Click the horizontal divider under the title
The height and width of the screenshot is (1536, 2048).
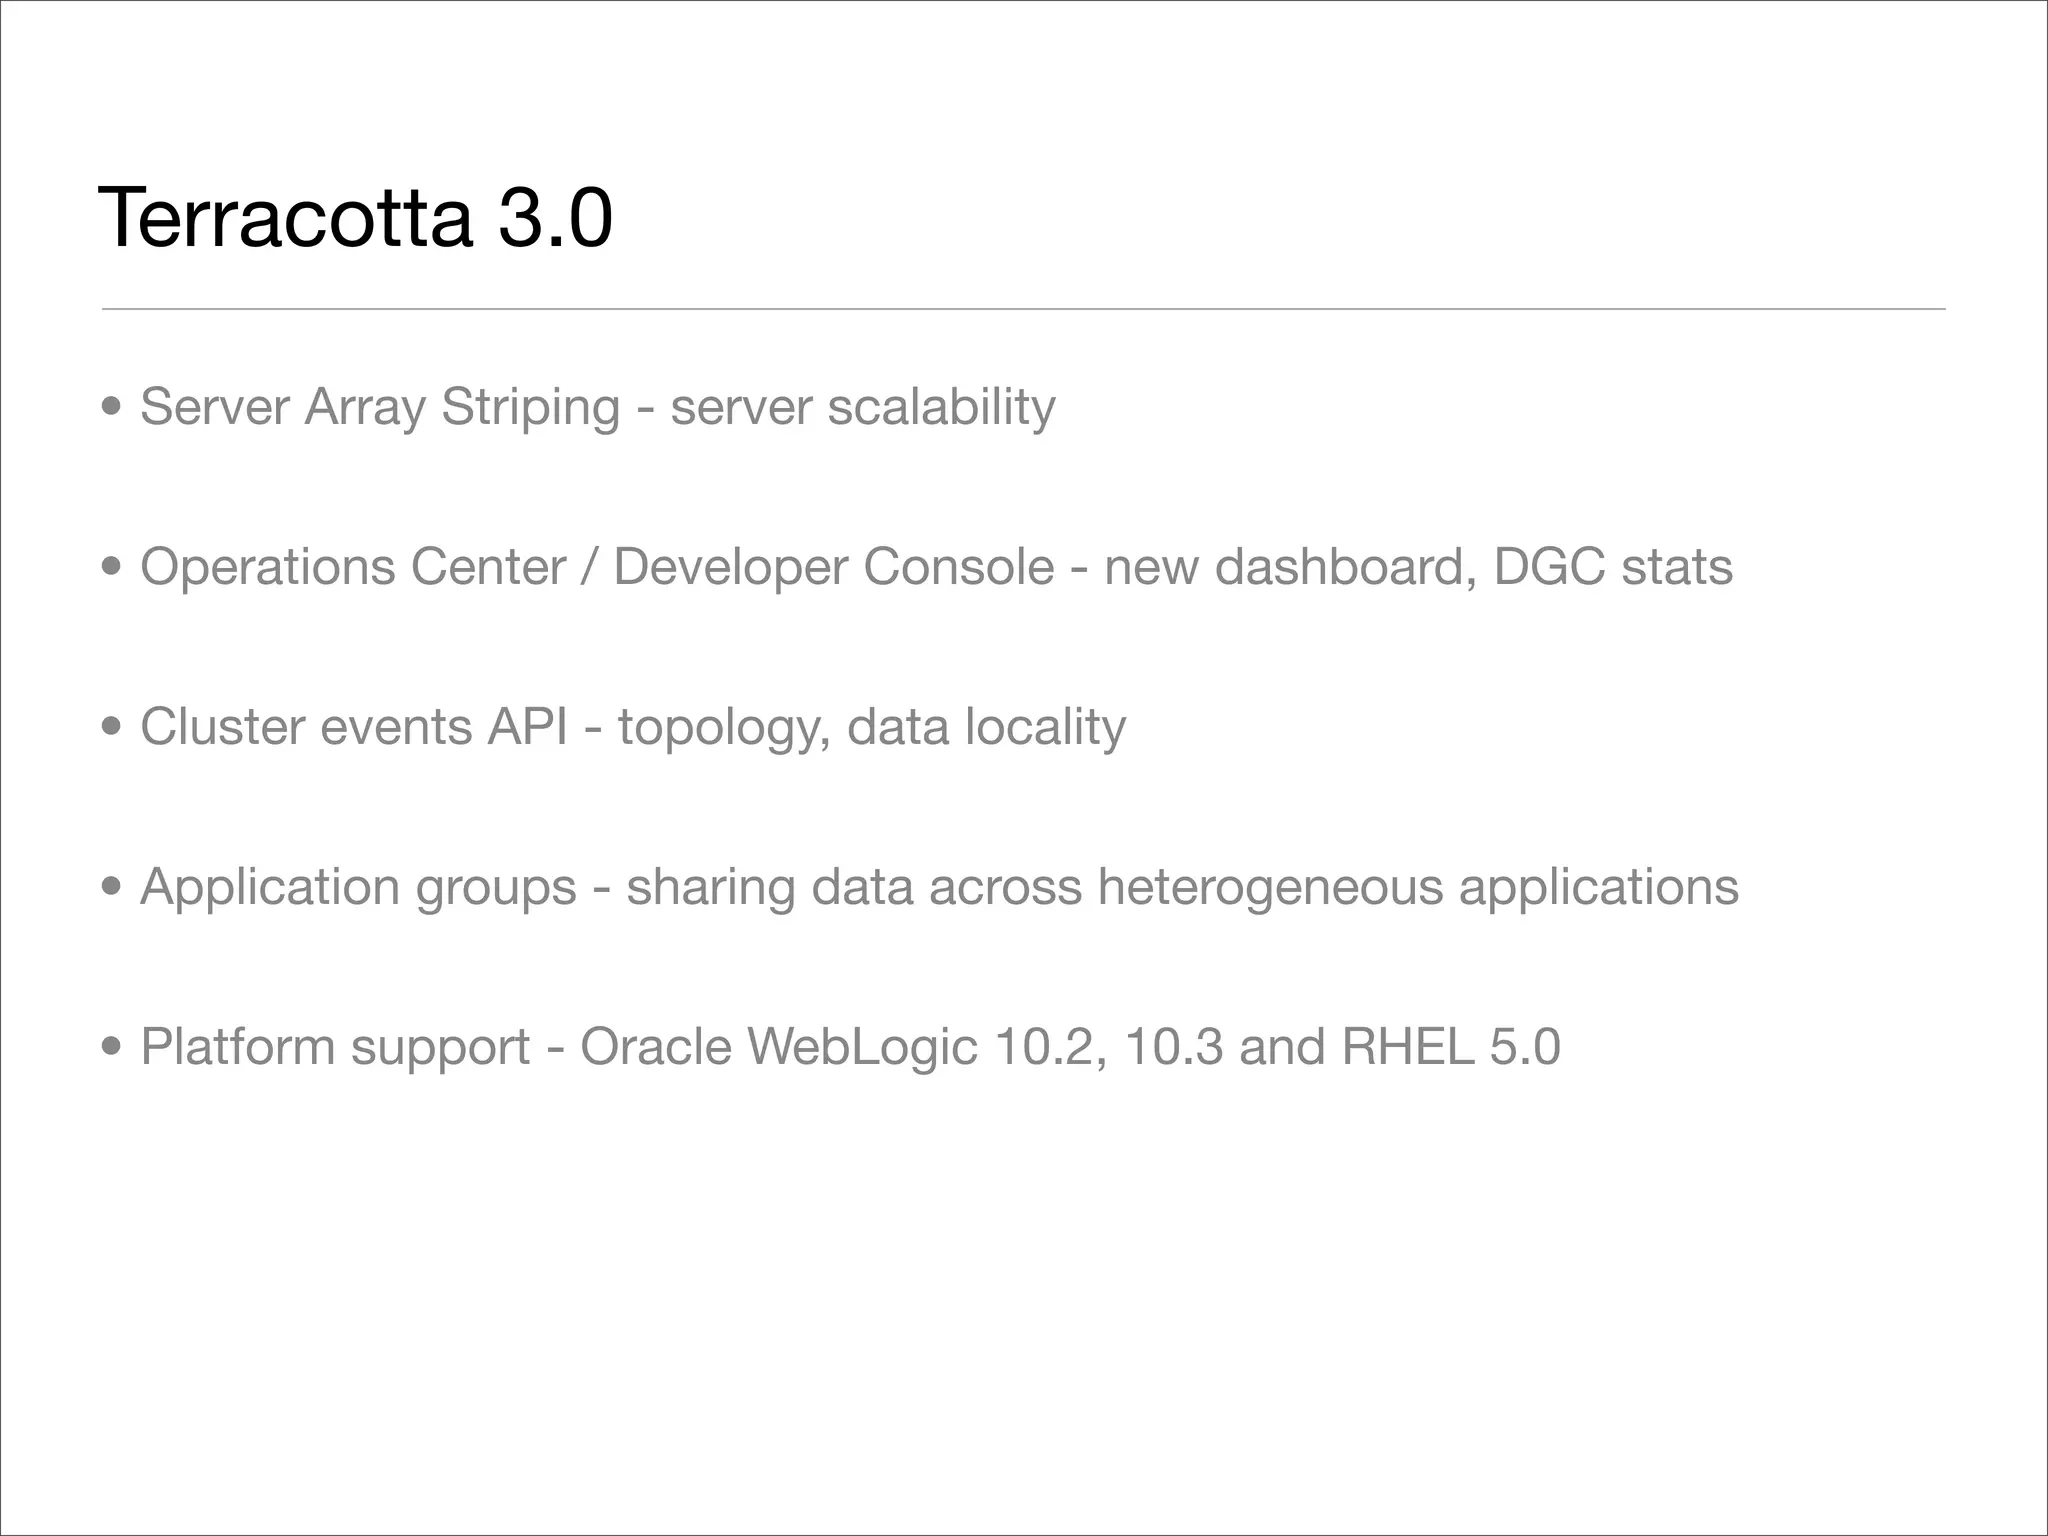click(1022, 309)
